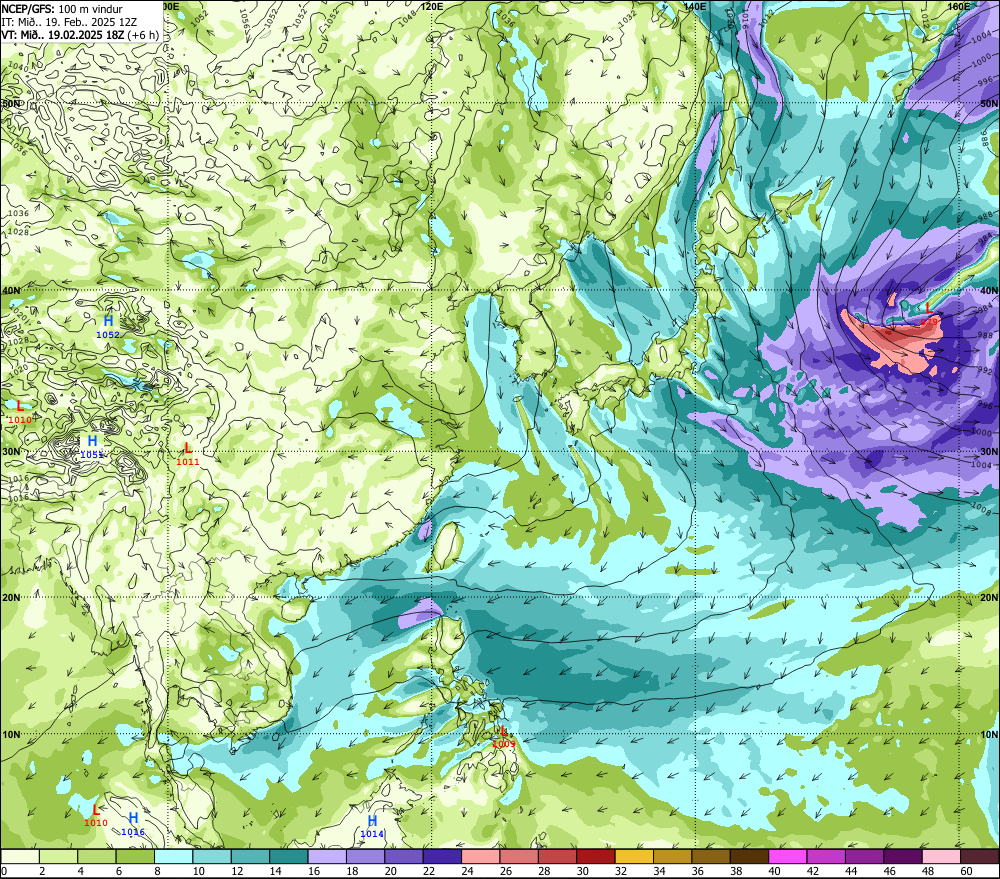Click the 140E longitude label
The height and width of the screenshot is (879, 1000).
point(695,6)
